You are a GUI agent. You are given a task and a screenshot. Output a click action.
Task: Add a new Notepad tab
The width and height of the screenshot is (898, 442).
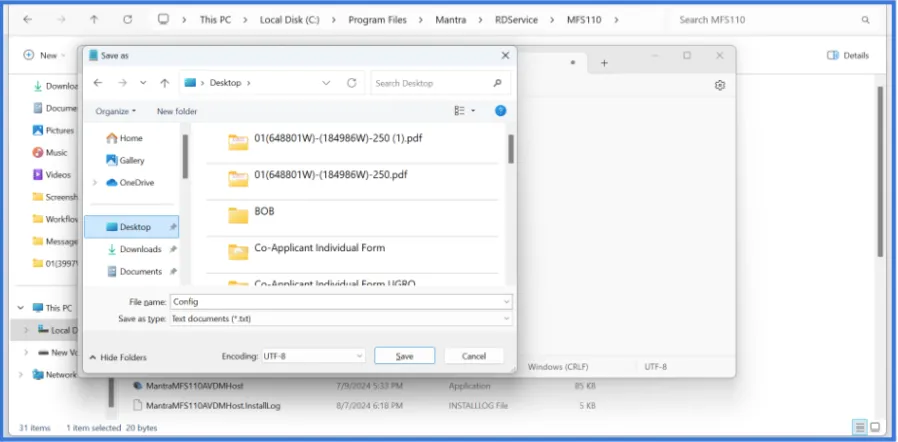click(604, 63)
